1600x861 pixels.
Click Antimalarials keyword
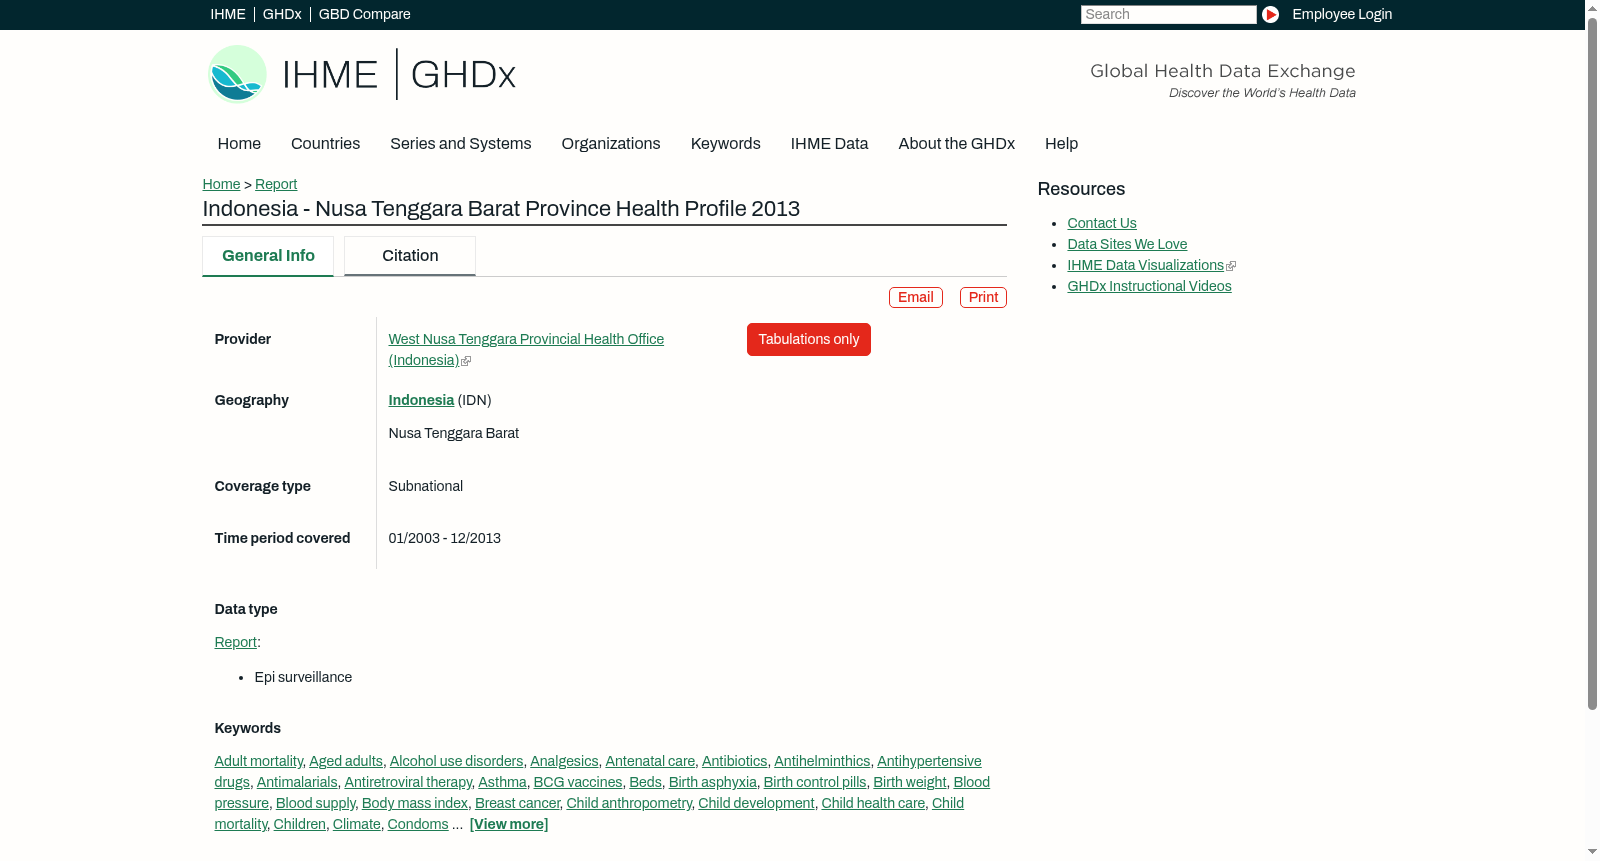coord(297,782)
